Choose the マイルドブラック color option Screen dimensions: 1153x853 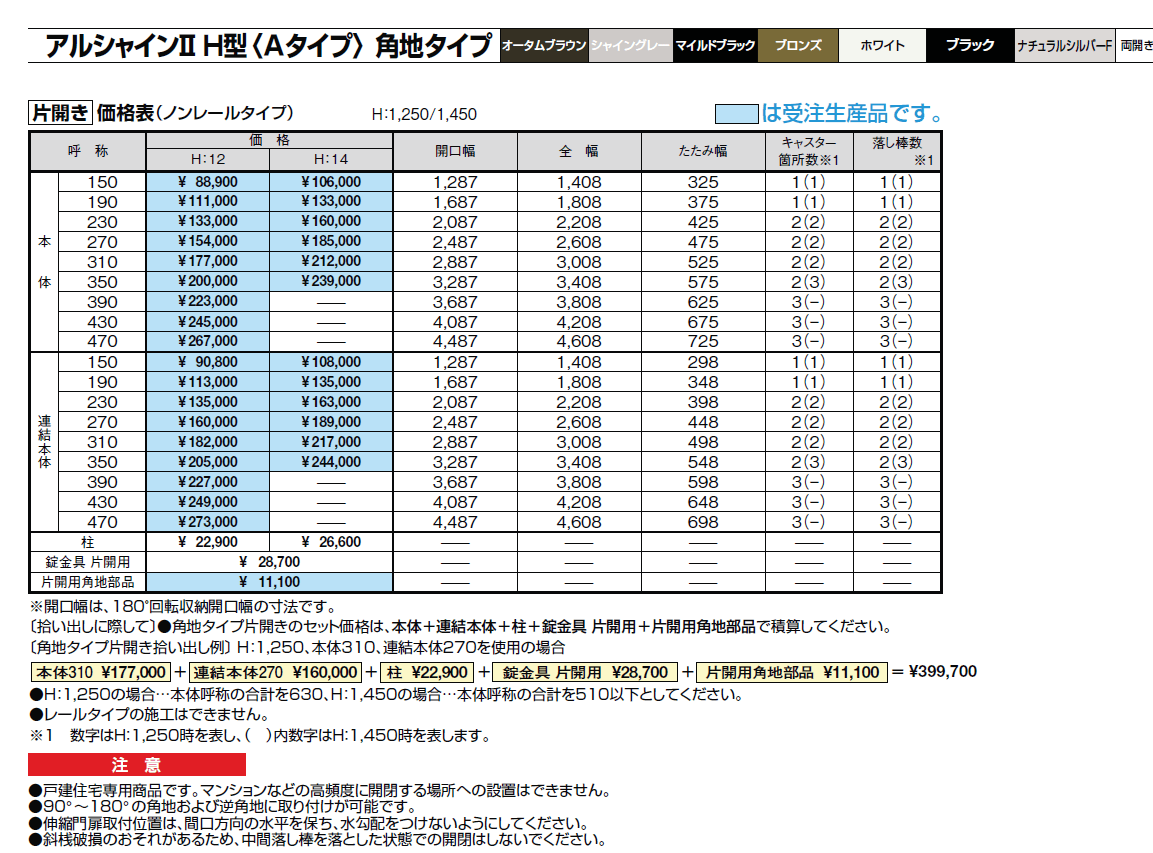[717, 44]
